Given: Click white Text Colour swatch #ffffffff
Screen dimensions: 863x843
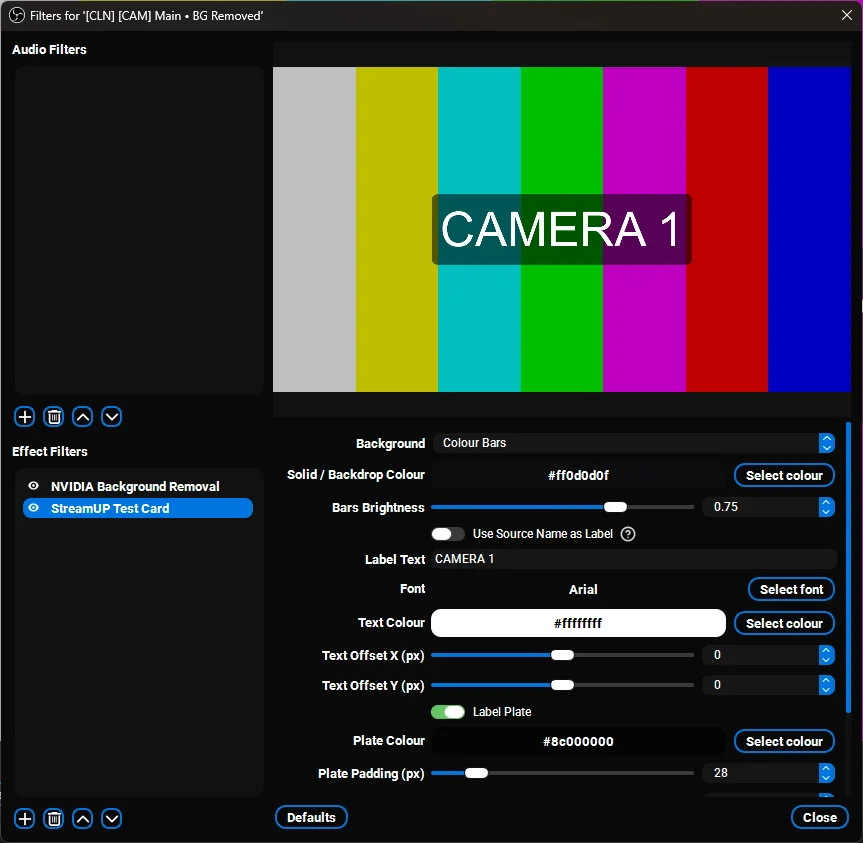Looking at the screenshot, I should [x=578, y=623].
